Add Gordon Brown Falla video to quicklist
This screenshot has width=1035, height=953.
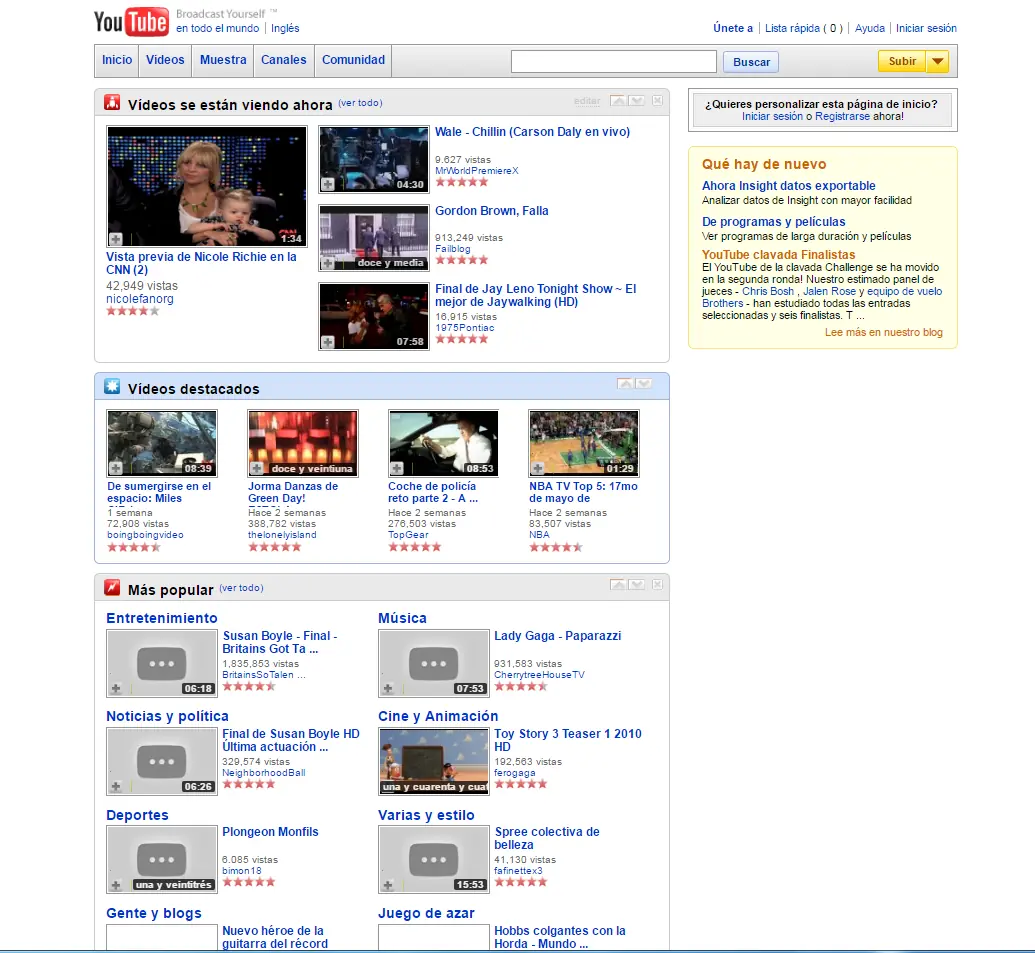327,263
